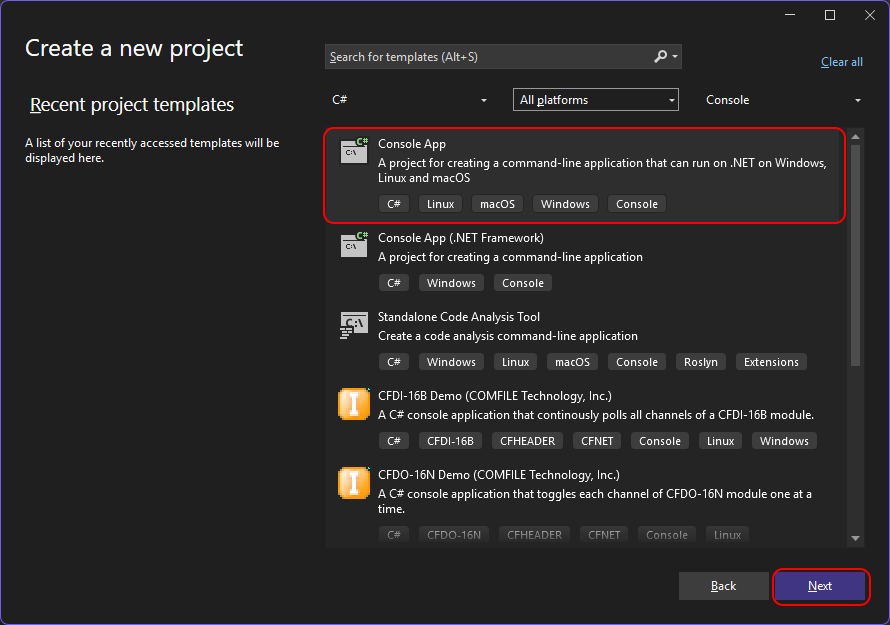The width and height of the screenshot is (890, 625).
Task: Open the C# language filter dropdown
Action: click(x=408, y=100)
